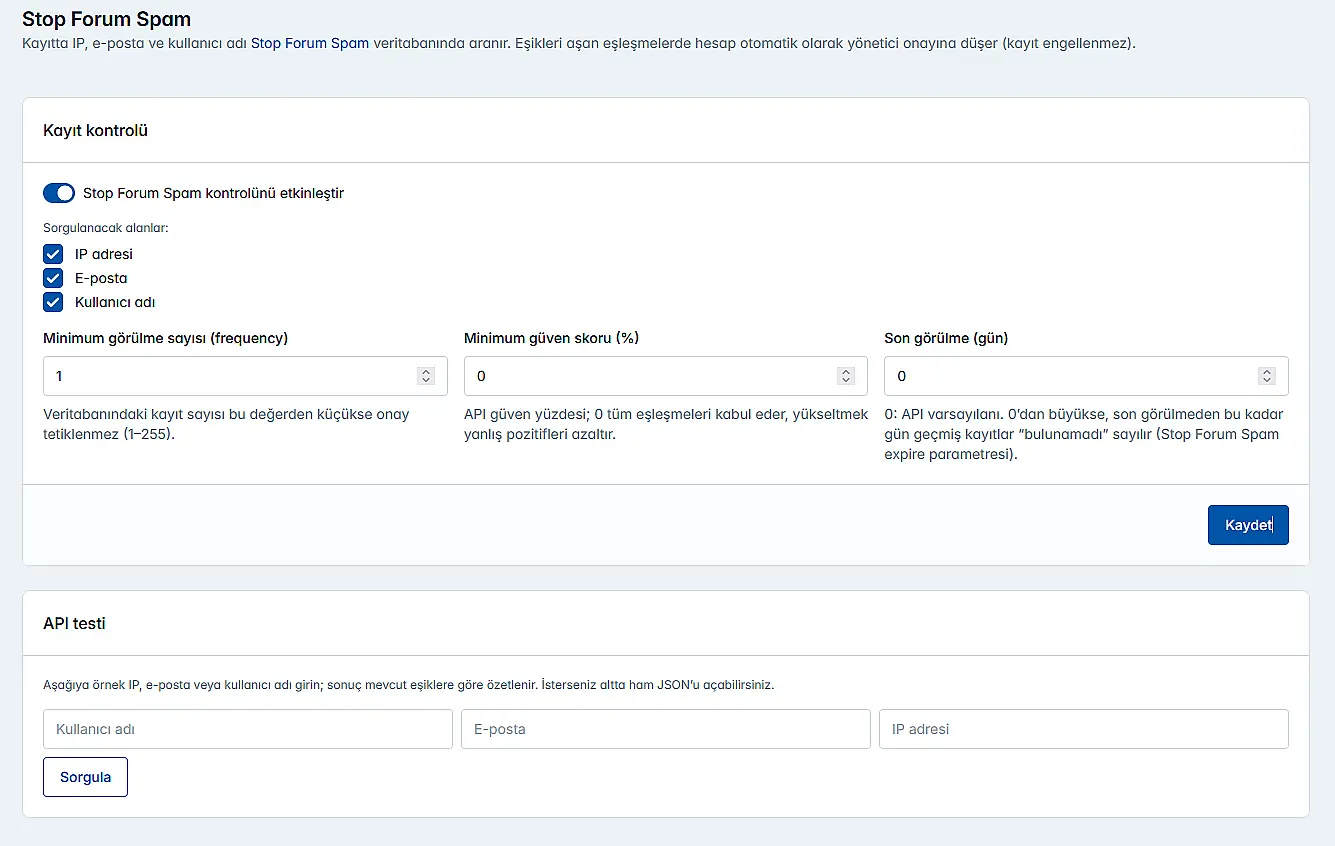
Task: Click the stepper arrows on Son görülme field
Action: pyautogui.click(x=1267, y=376)
